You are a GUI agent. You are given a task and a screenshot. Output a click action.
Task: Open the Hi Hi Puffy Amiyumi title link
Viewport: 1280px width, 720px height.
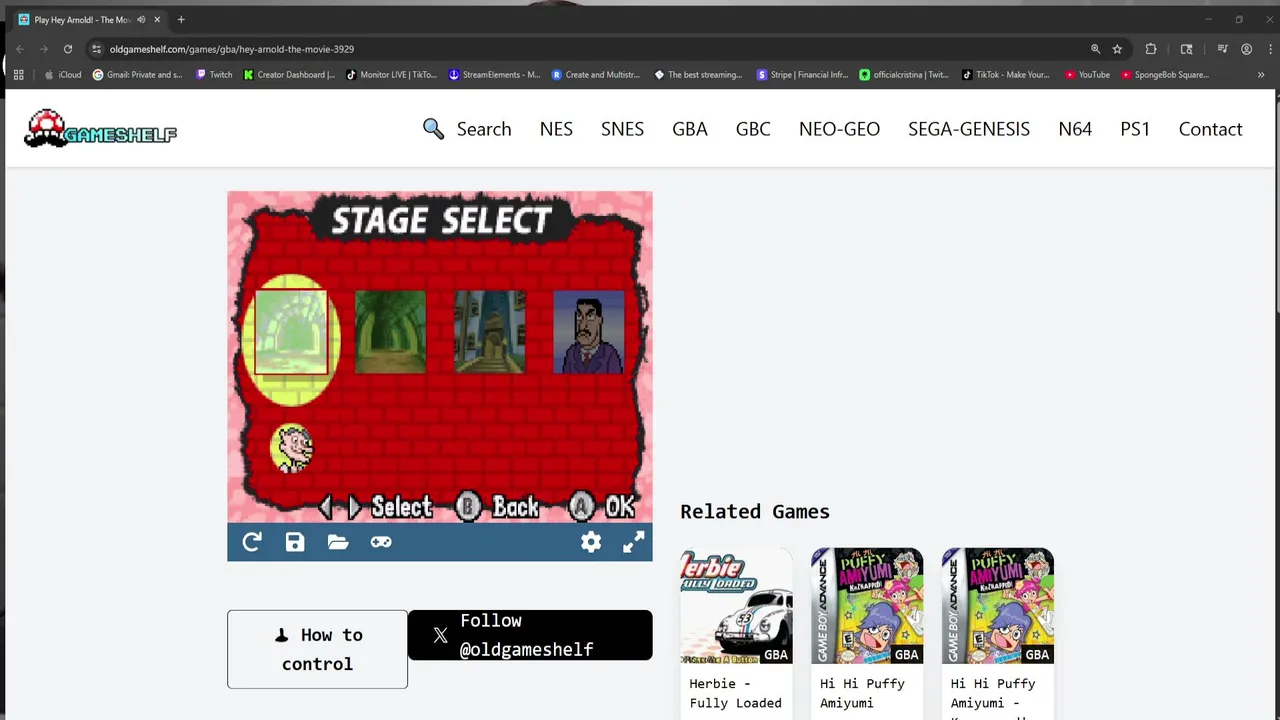pos(862,693)
